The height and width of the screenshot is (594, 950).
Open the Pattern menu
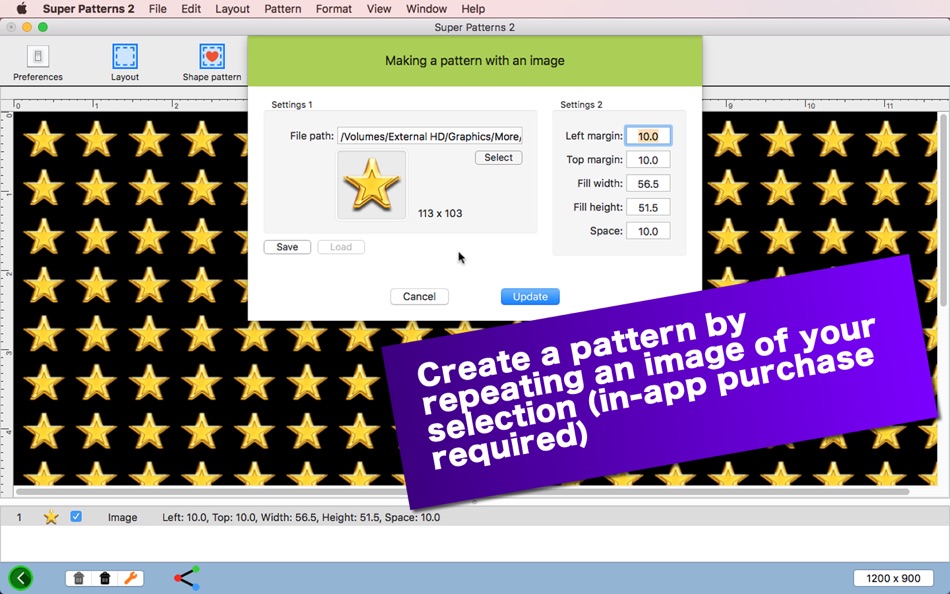click(x=282, y=9)
